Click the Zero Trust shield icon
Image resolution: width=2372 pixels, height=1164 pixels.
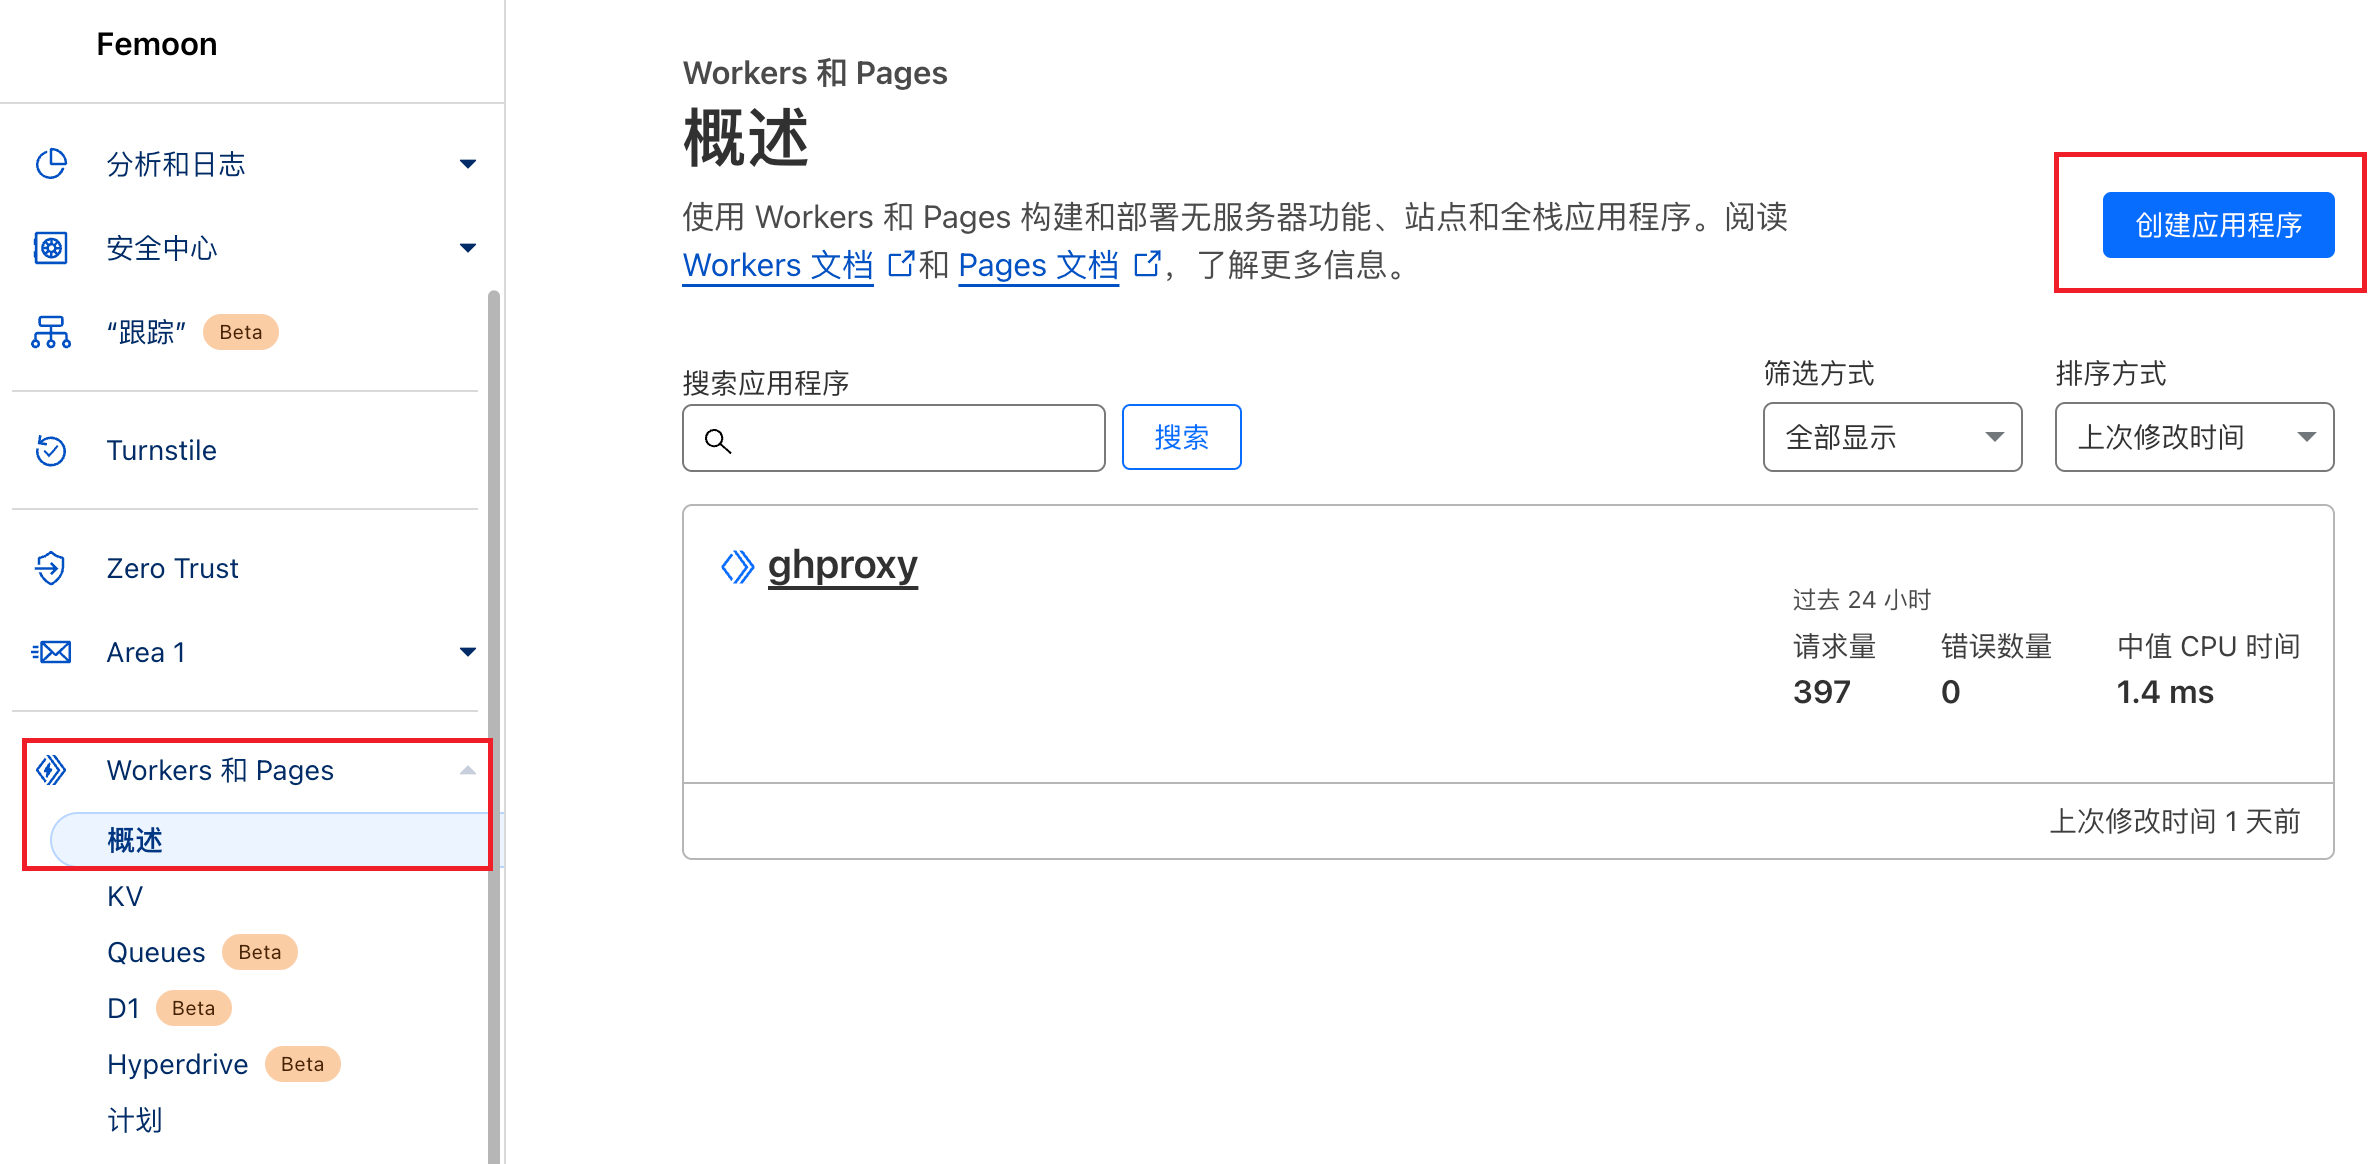coord(50,567)
